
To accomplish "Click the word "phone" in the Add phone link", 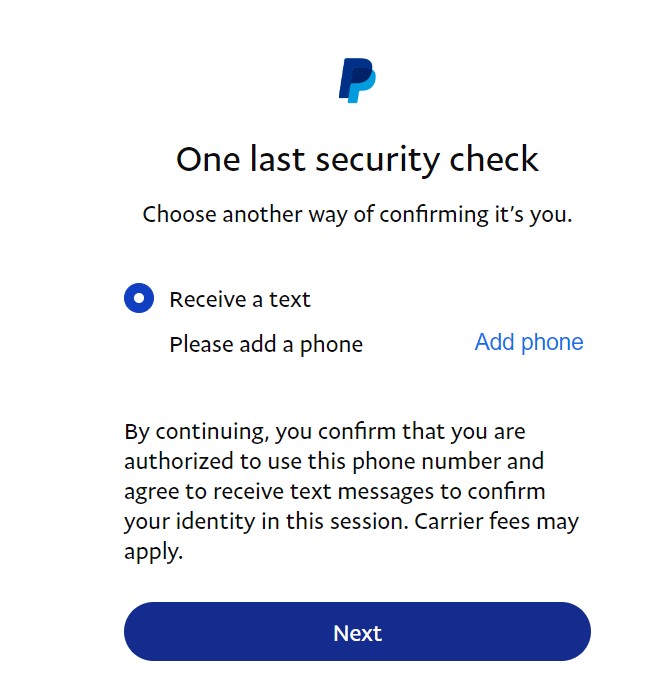I will coord(554,342).
